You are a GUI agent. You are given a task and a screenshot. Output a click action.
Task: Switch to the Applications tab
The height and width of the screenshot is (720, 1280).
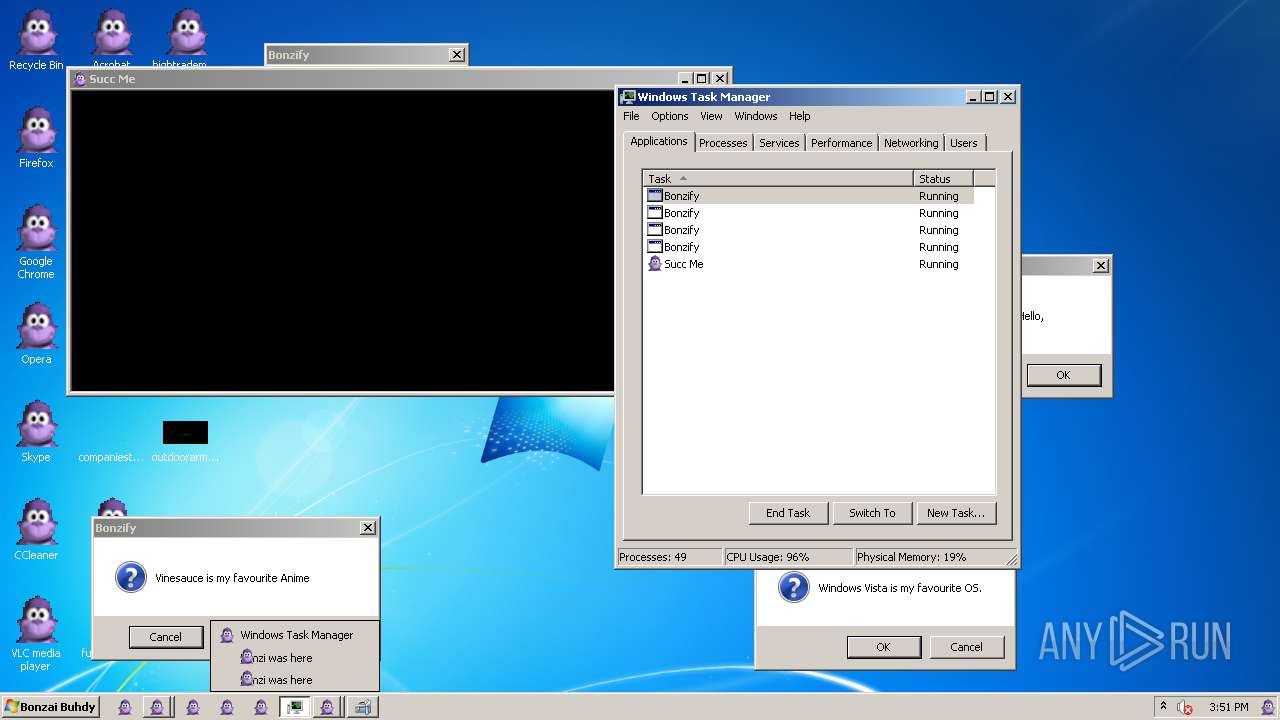click(x=659, y=141)
